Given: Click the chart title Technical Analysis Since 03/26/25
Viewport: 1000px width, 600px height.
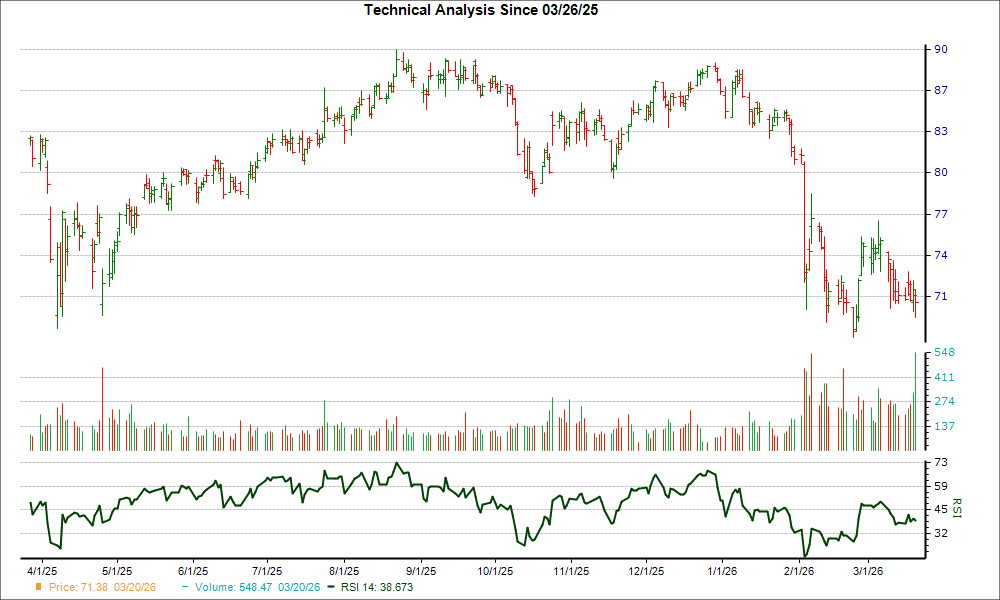Looking at the screenshot, I should (x=481, y=11).
